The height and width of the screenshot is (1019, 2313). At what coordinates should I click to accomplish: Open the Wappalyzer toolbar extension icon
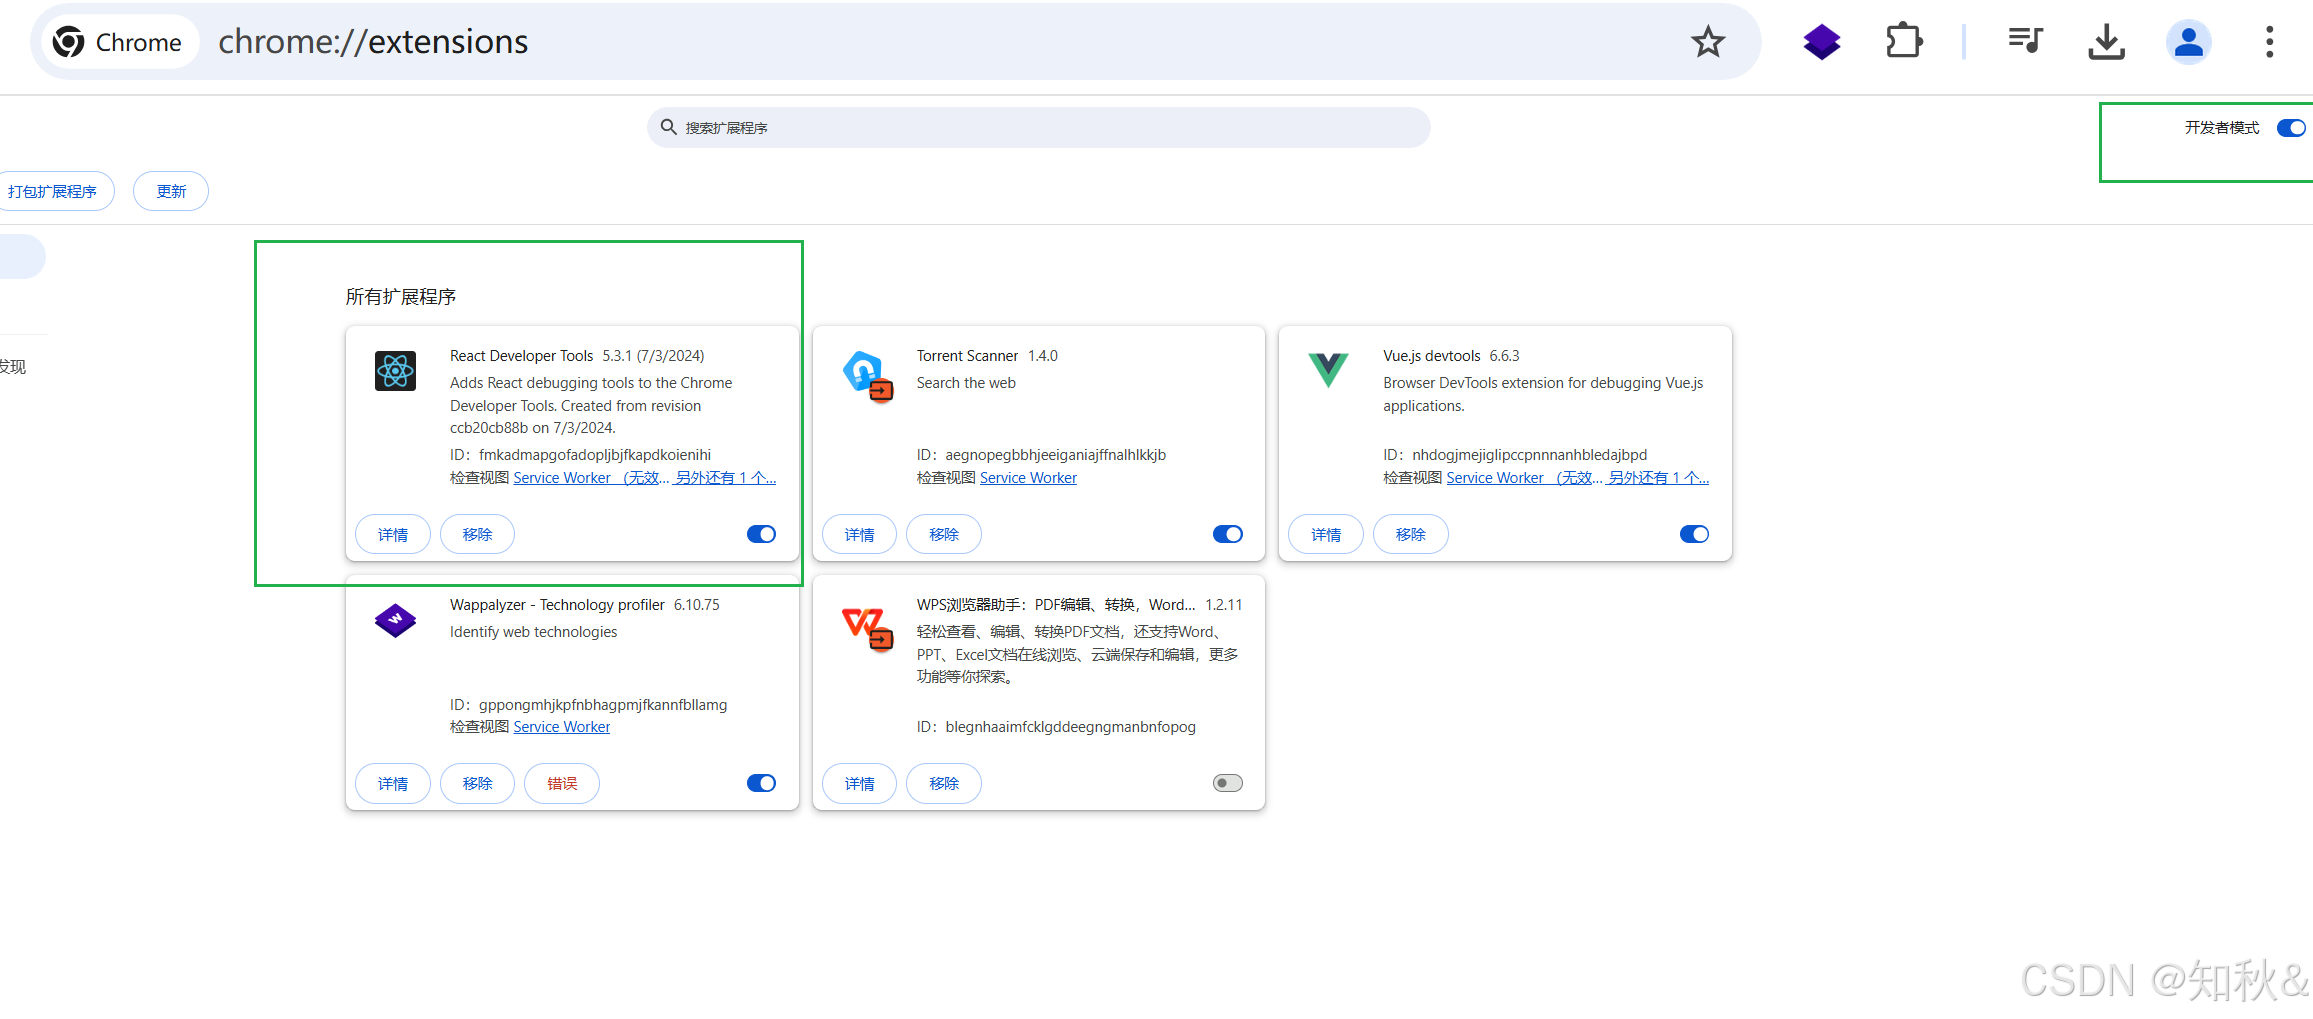(1821, 42)
